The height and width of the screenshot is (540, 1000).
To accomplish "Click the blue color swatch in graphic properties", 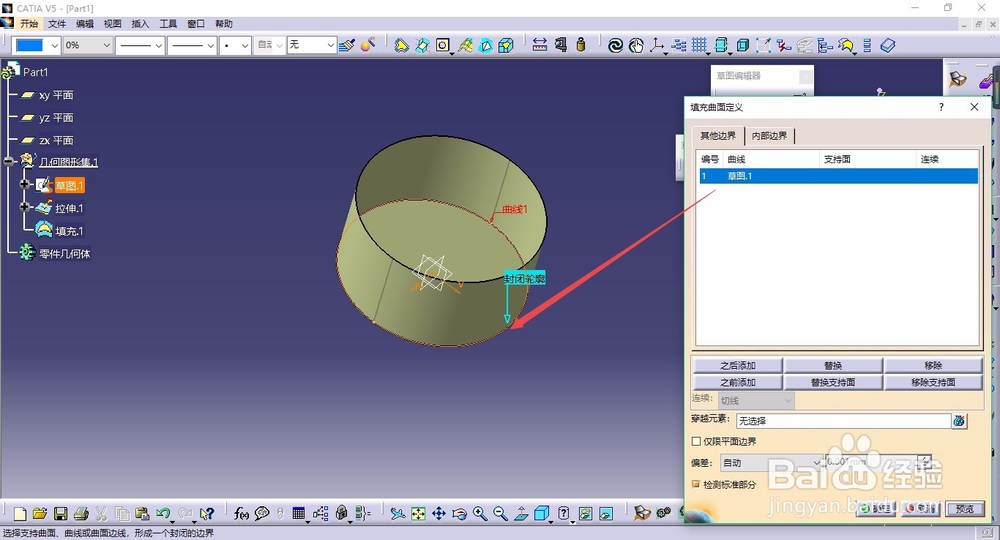I will [x=29, y=45].
